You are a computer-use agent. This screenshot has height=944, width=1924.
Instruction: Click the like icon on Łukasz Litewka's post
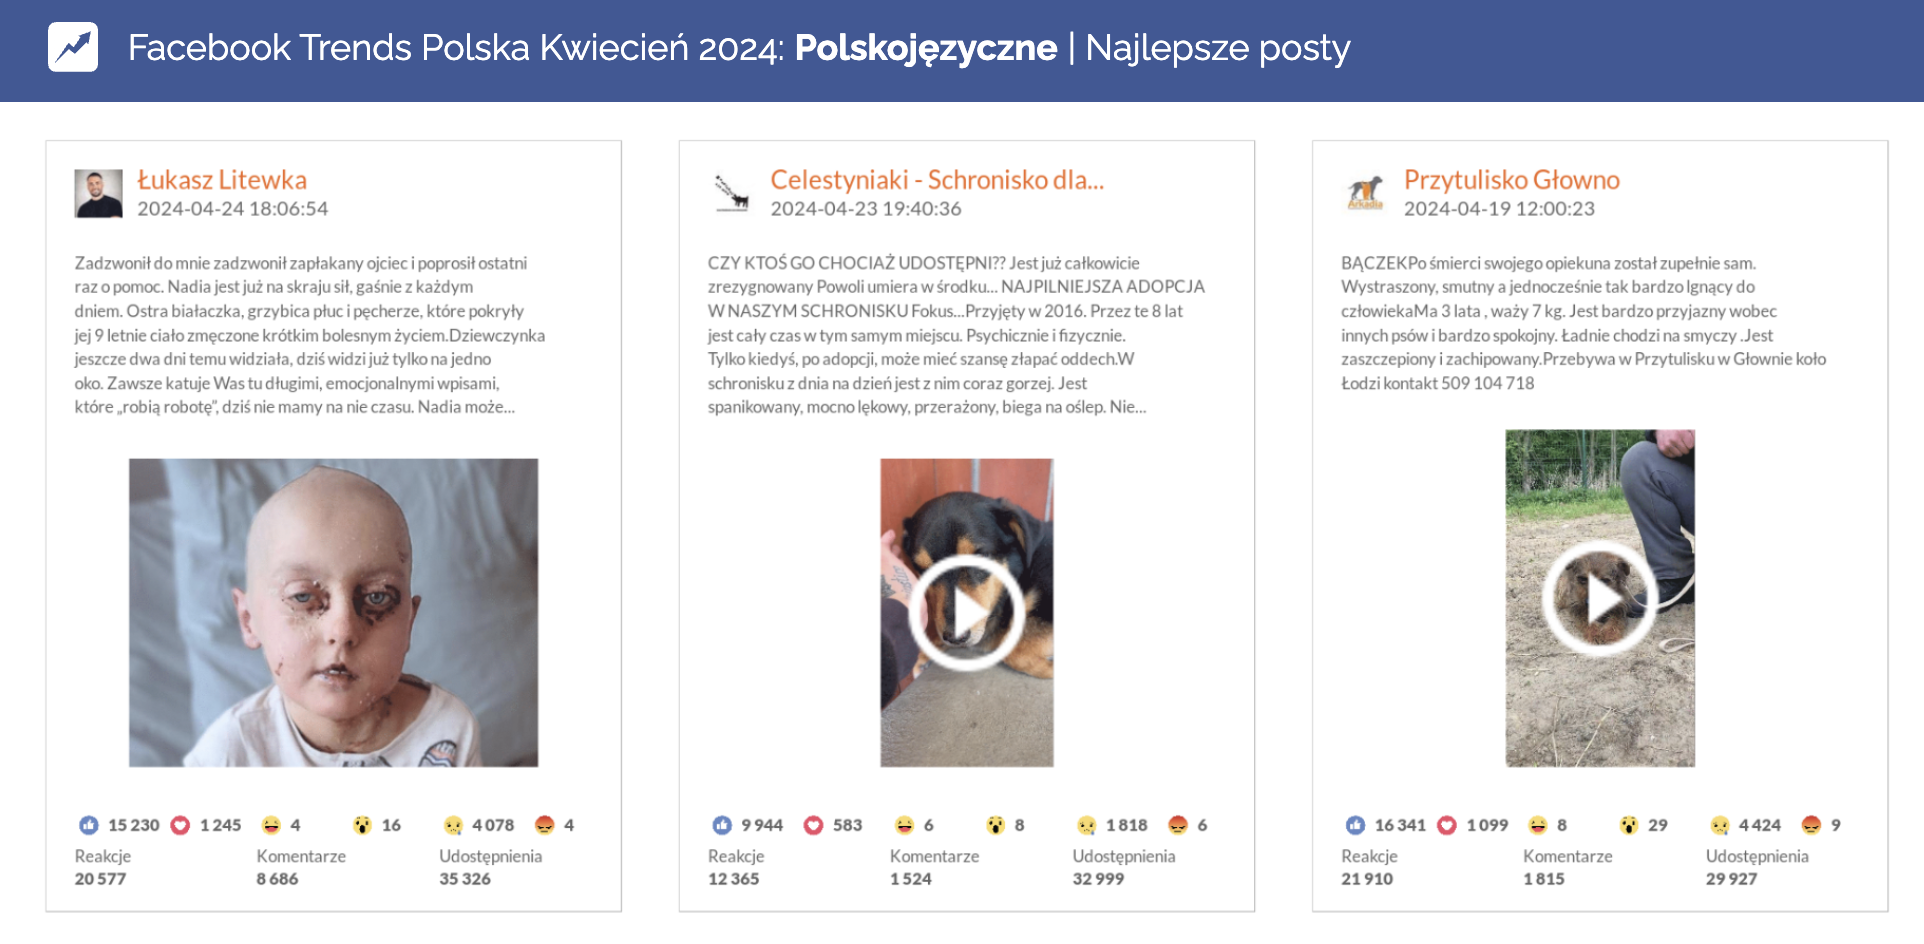(x=89, y=825)
